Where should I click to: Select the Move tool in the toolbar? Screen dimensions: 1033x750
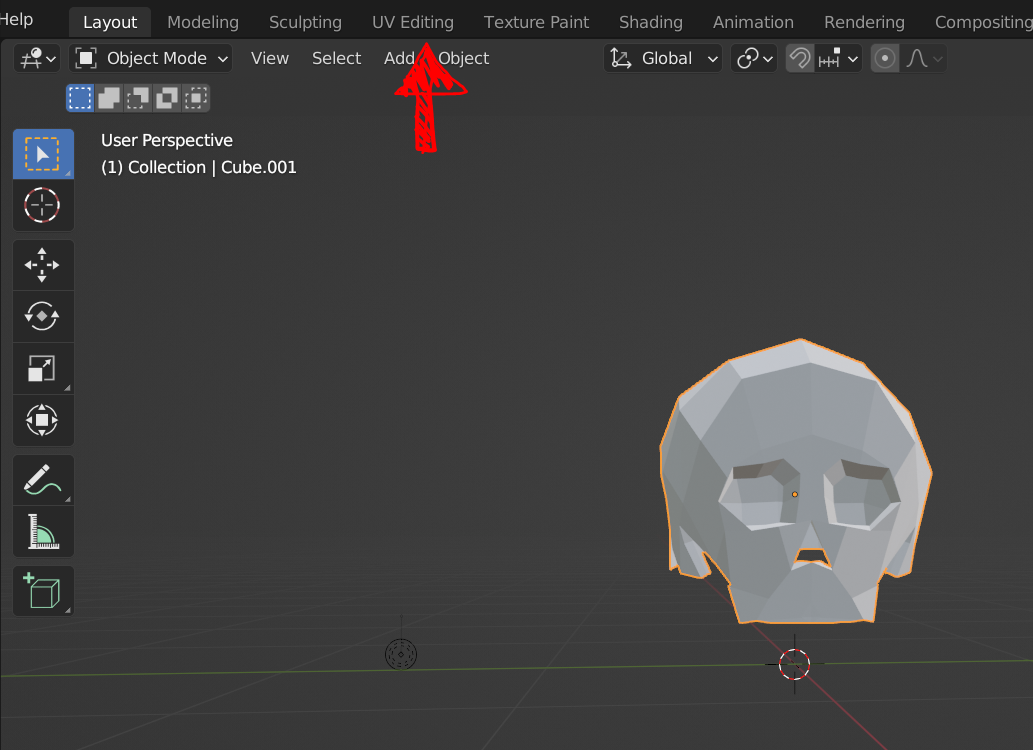tap(43, 264)
